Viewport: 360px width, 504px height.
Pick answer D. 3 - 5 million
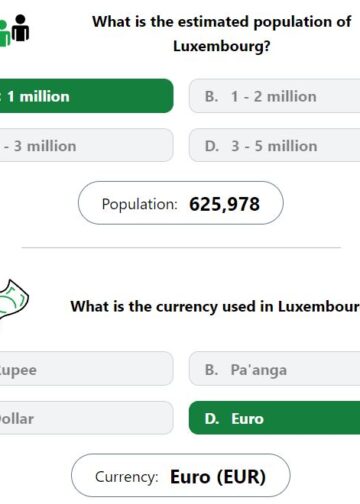[274, 145]
